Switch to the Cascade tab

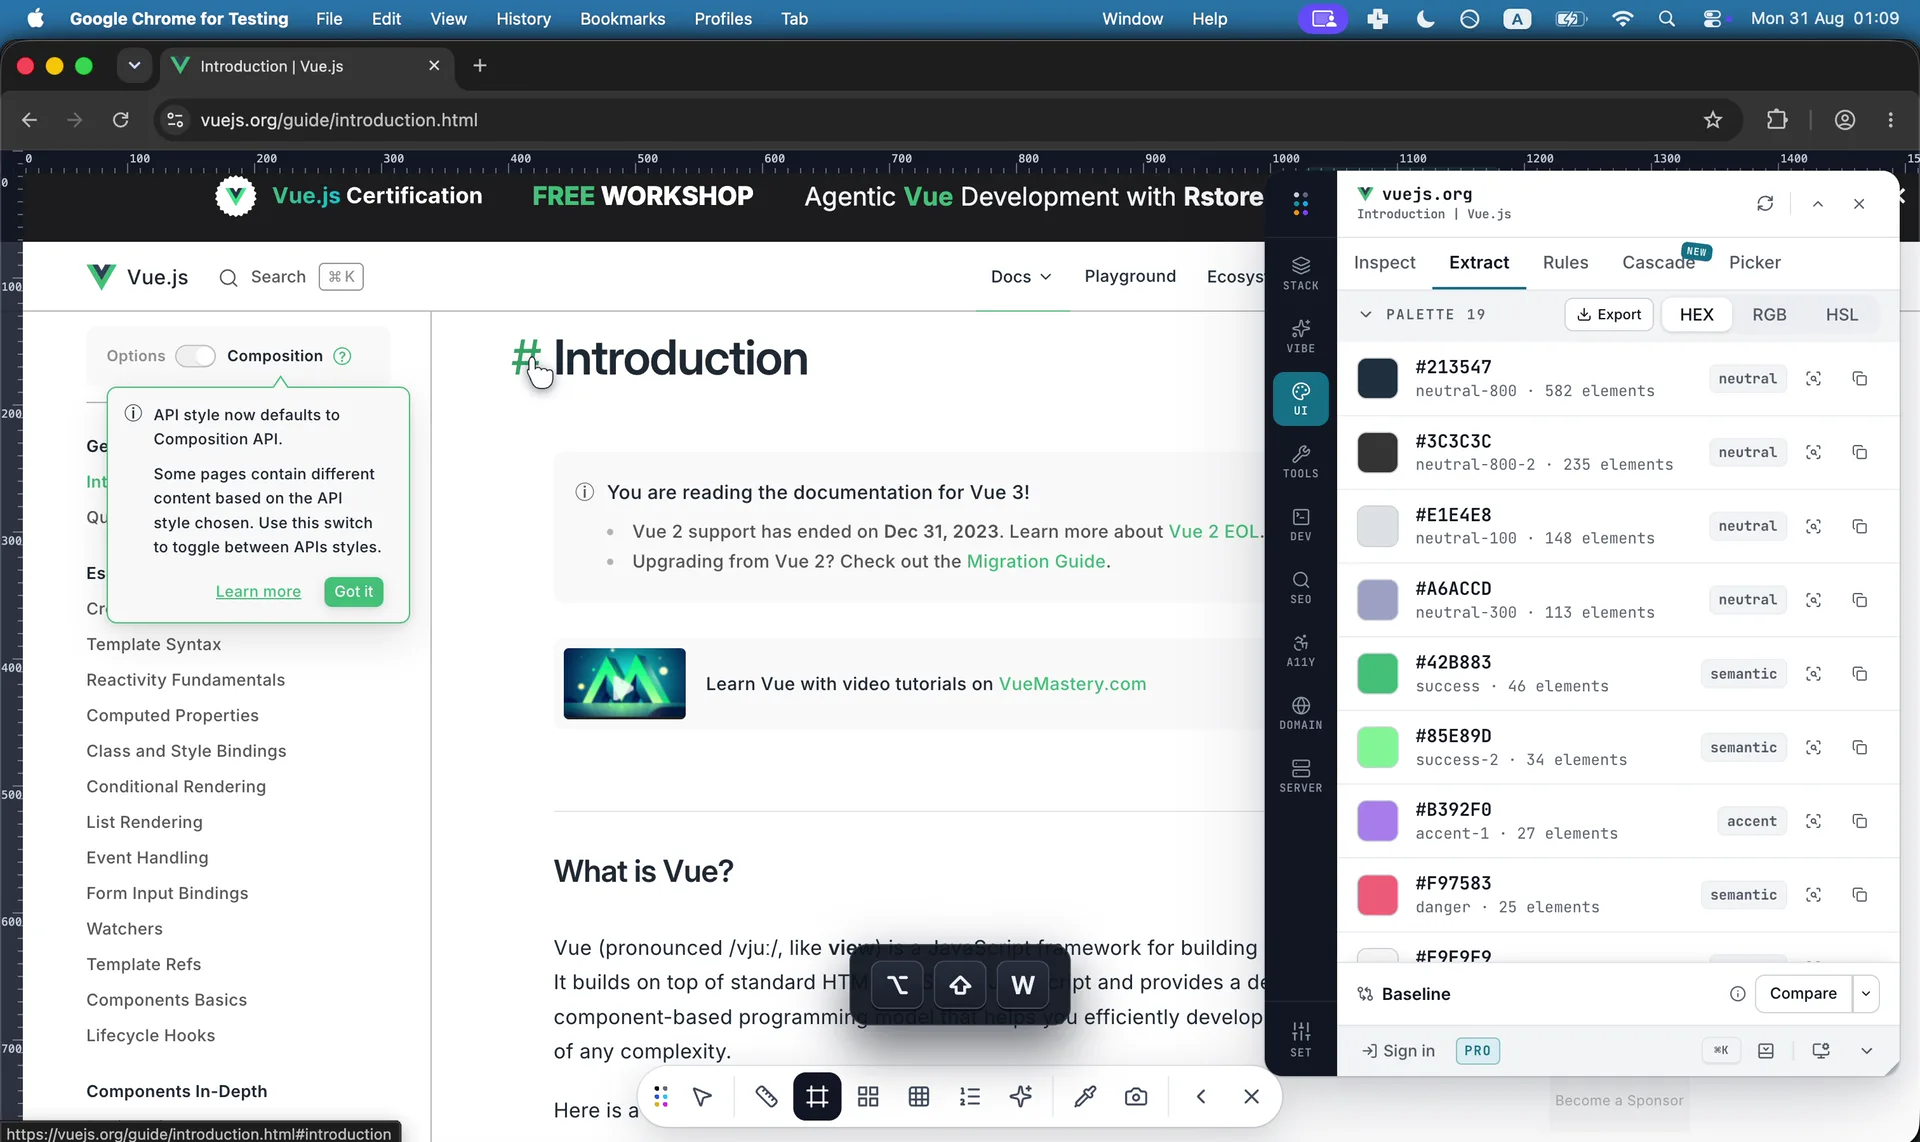(x=1659, y=263)
